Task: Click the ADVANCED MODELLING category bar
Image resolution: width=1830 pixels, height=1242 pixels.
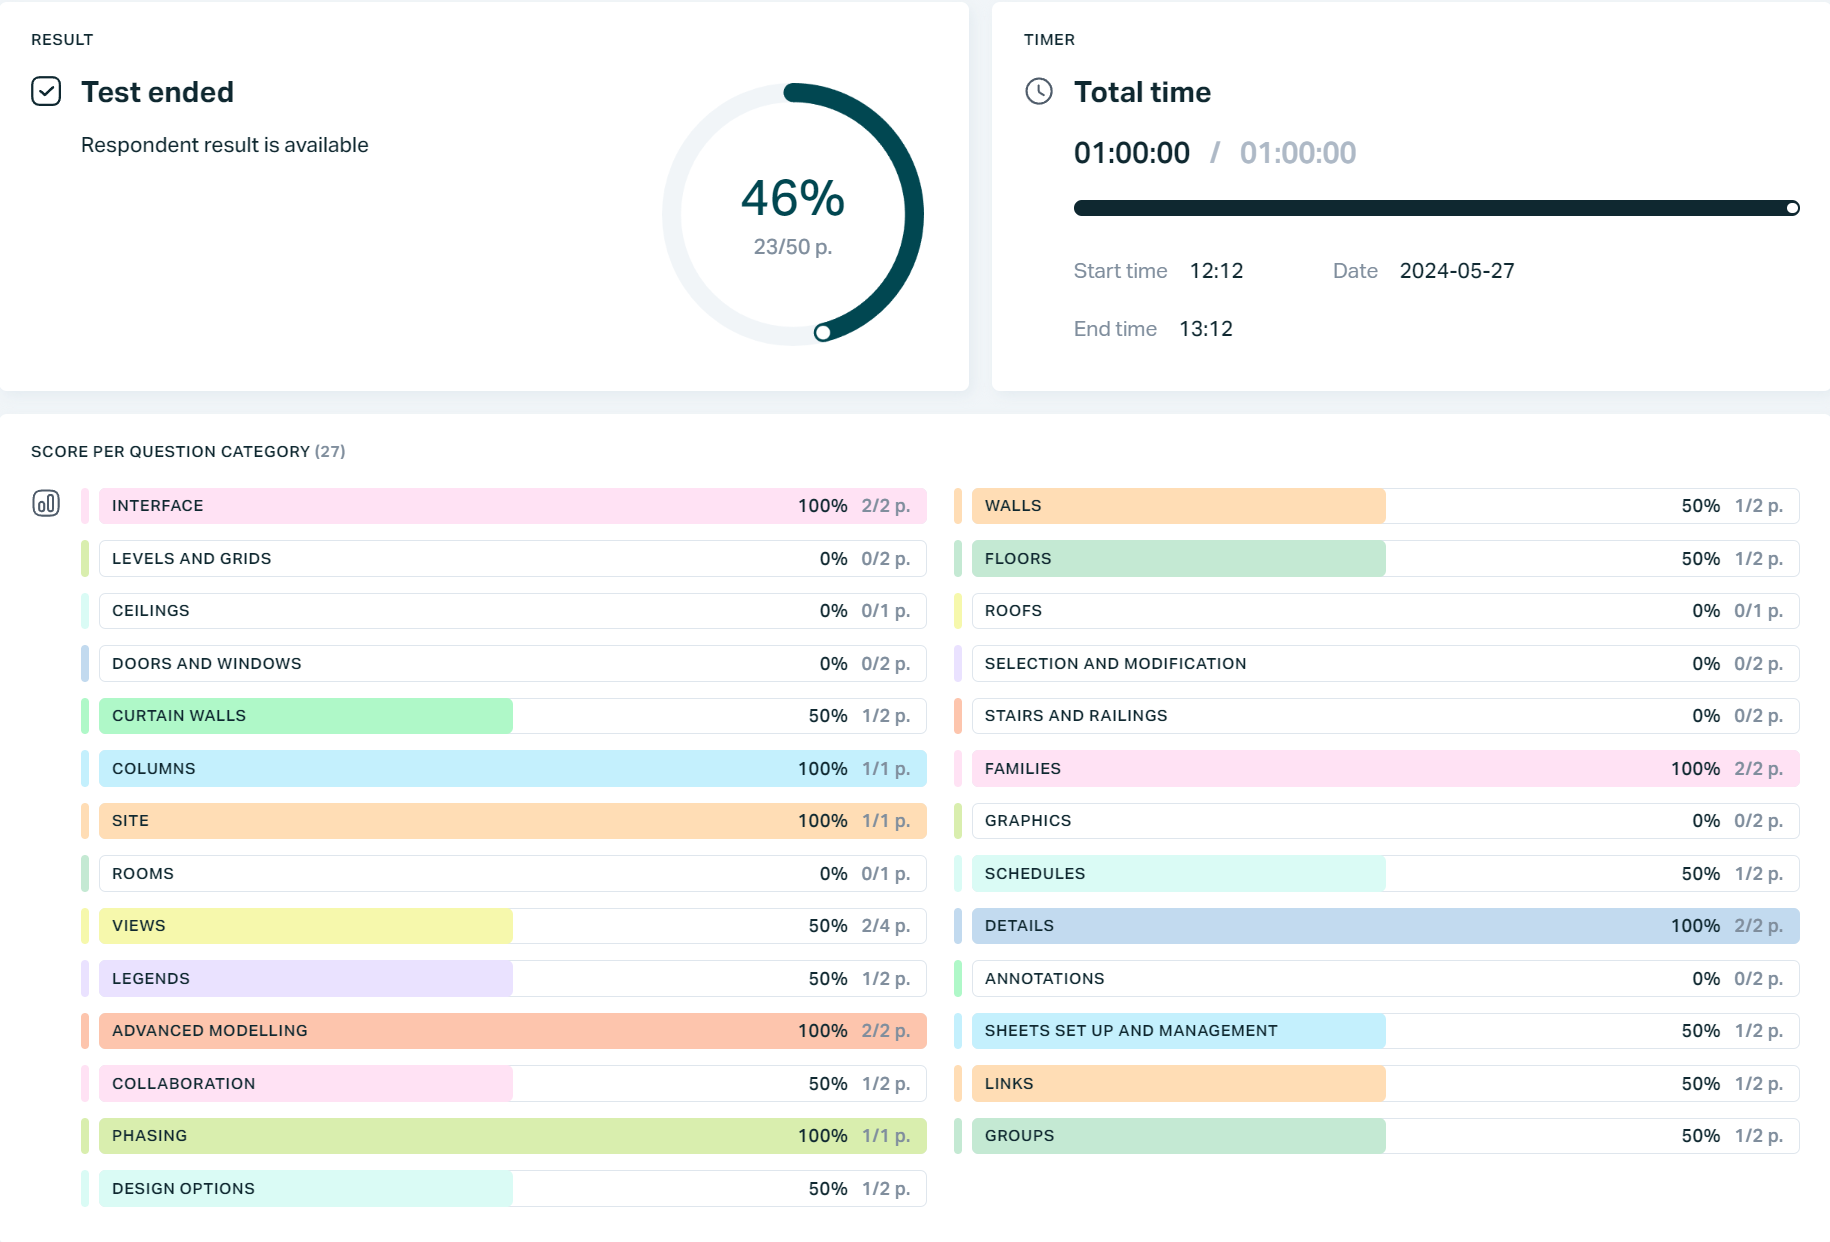Action: [x=512, y=1031]
